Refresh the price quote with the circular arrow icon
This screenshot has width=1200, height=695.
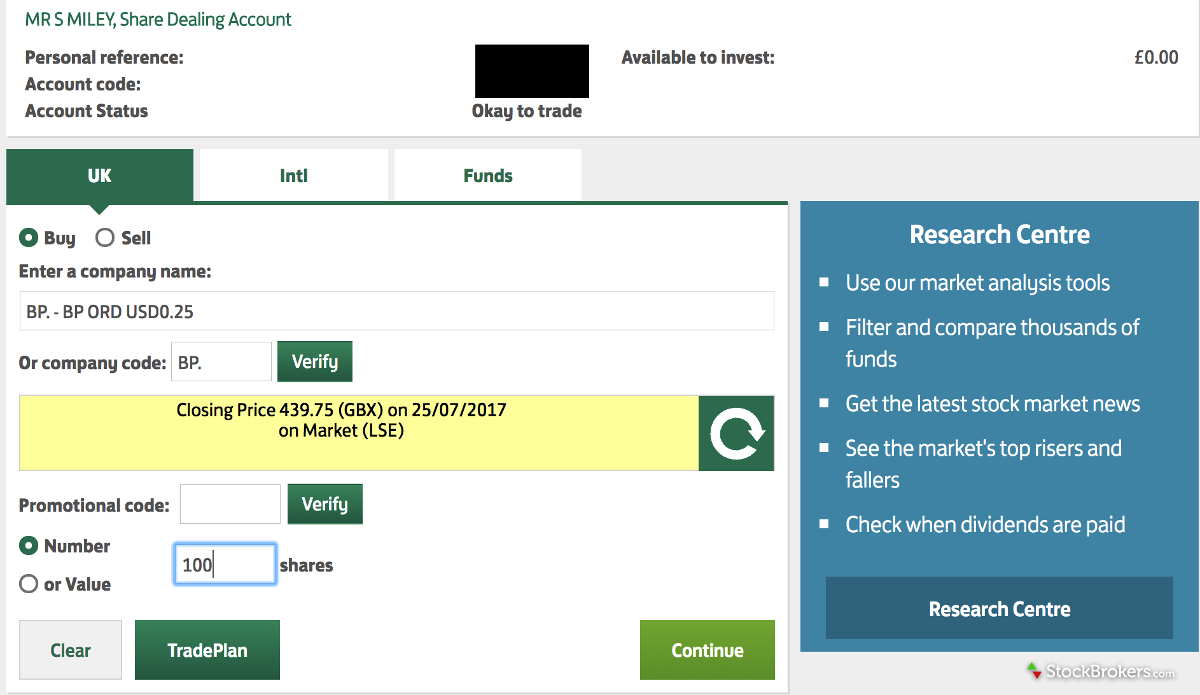736,433
